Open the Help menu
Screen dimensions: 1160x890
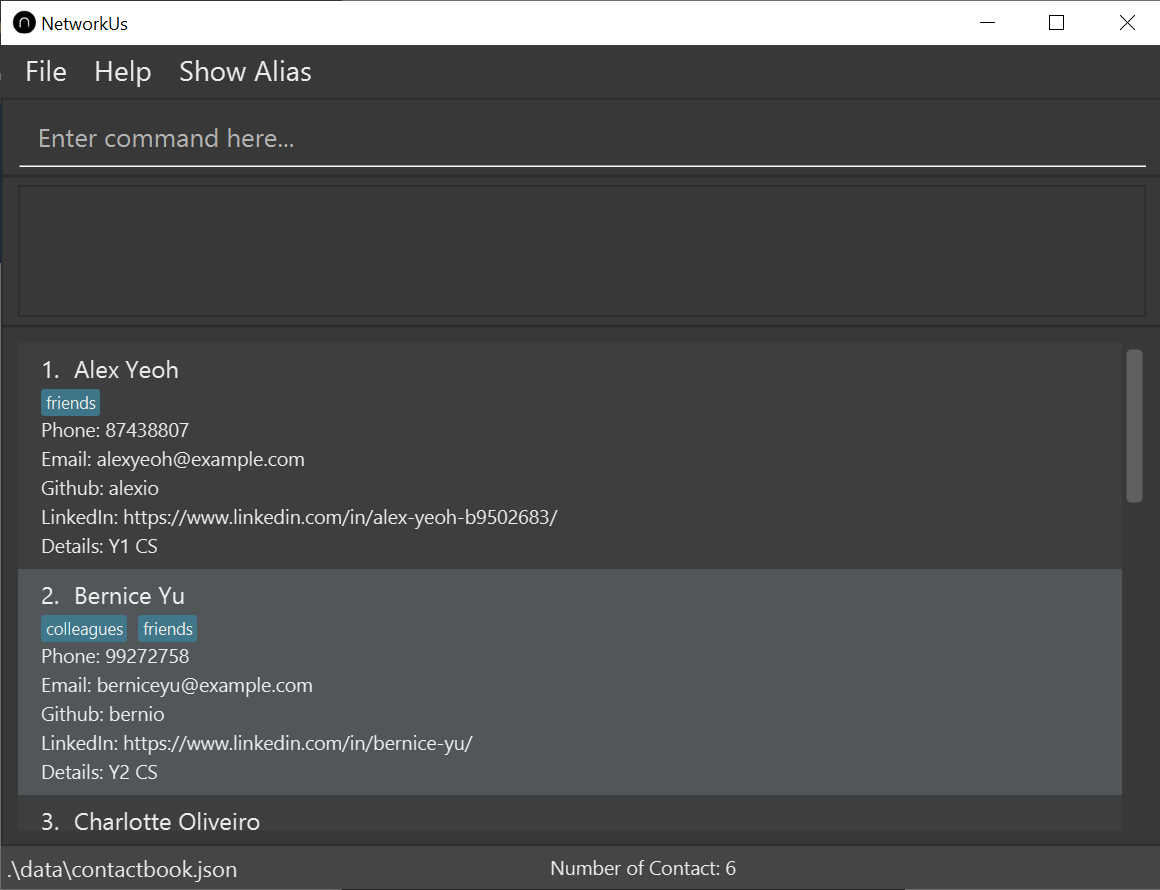(x=122, y=72)
